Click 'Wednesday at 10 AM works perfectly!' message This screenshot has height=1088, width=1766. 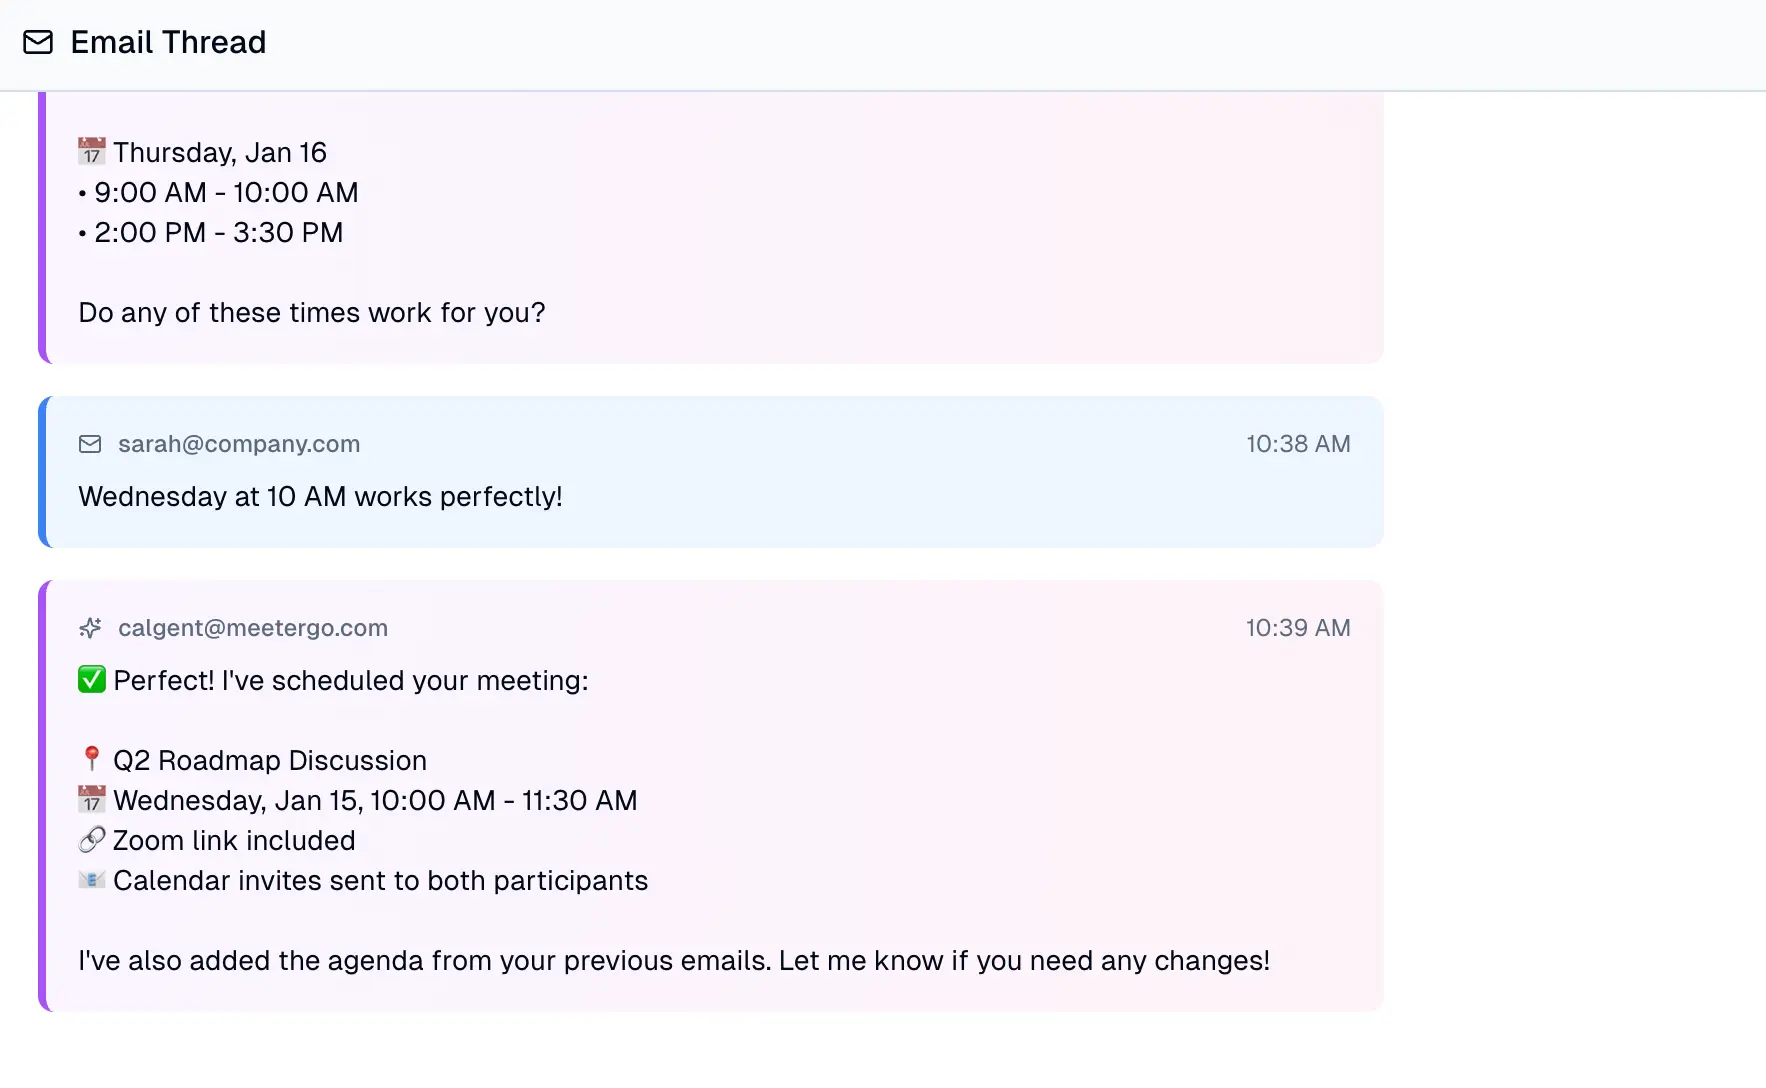pos(321,497)
